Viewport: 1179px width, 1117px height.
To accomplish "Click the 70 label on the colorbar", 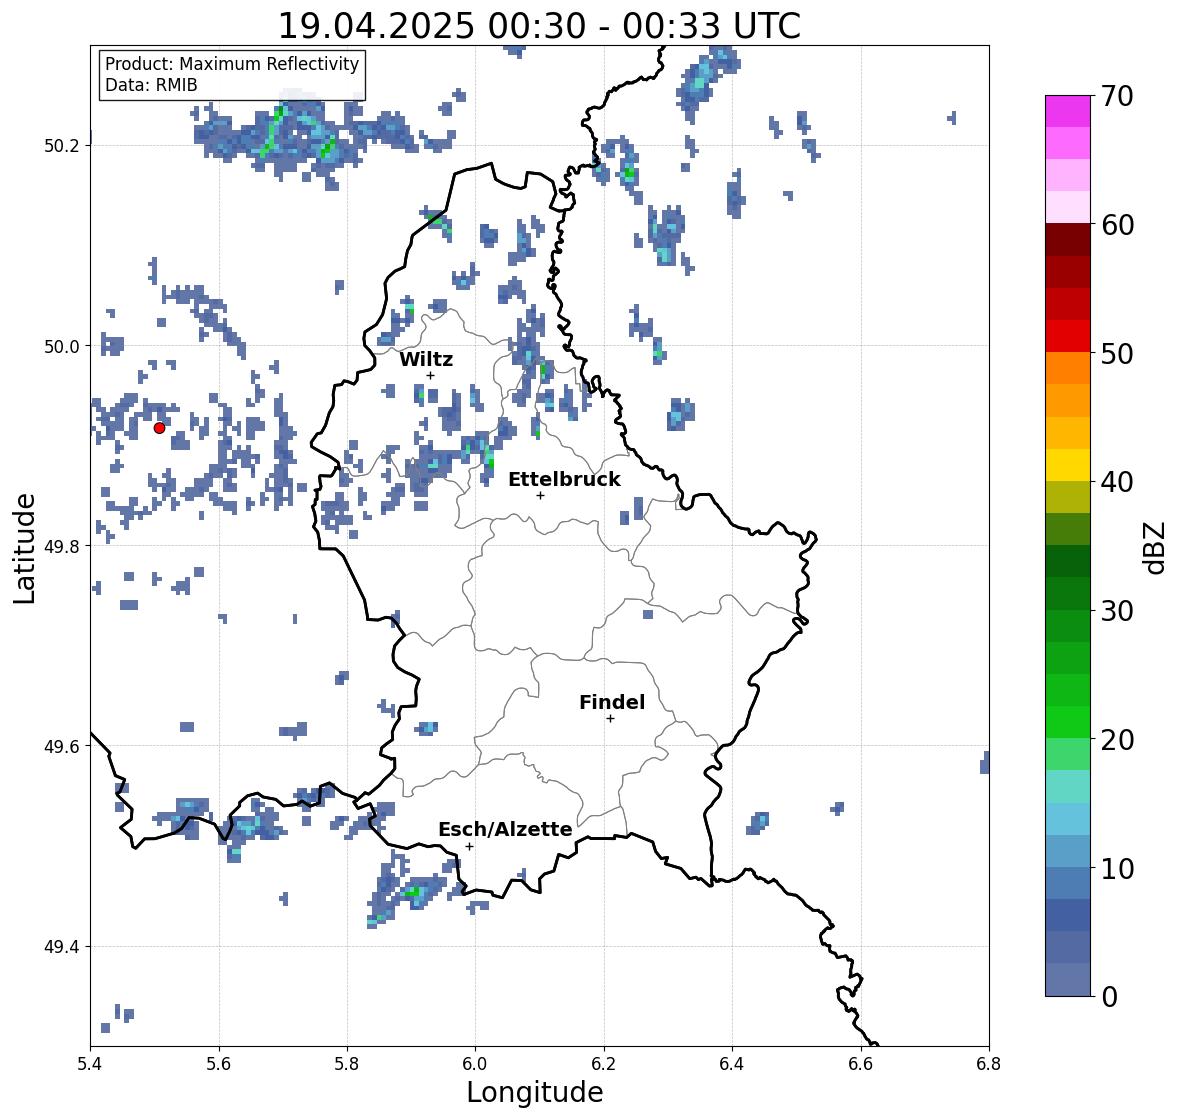I will pyautogui.click(x=1117, y=96).
